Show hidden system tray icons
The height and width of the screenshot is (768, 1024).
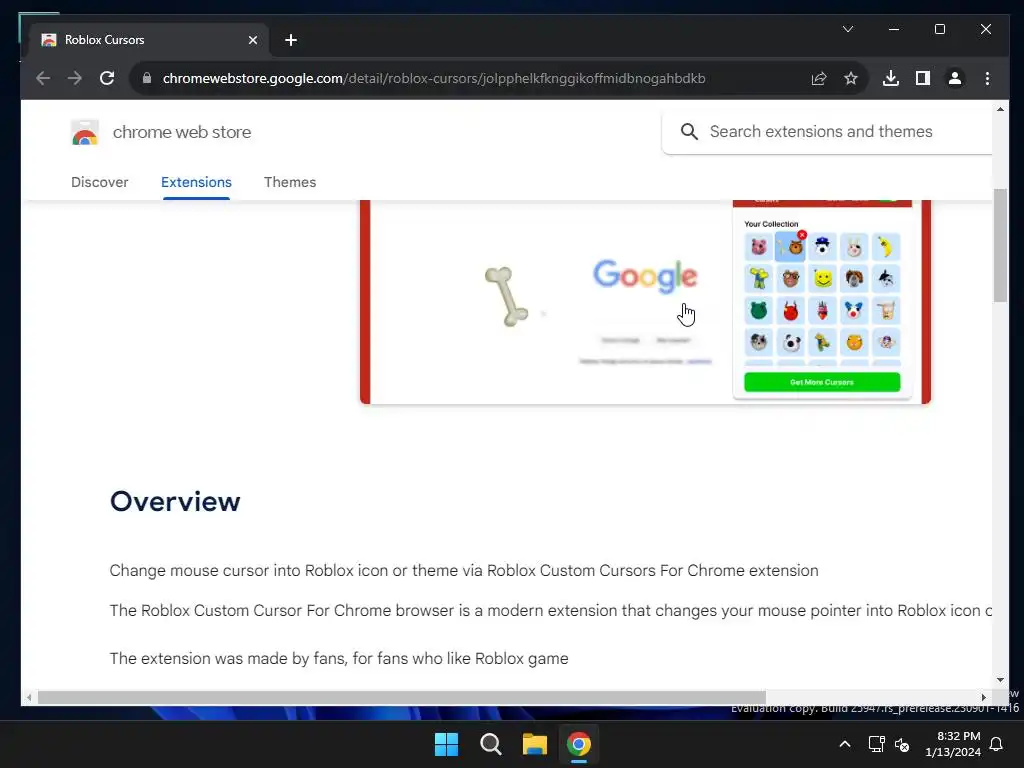(844, 744)
